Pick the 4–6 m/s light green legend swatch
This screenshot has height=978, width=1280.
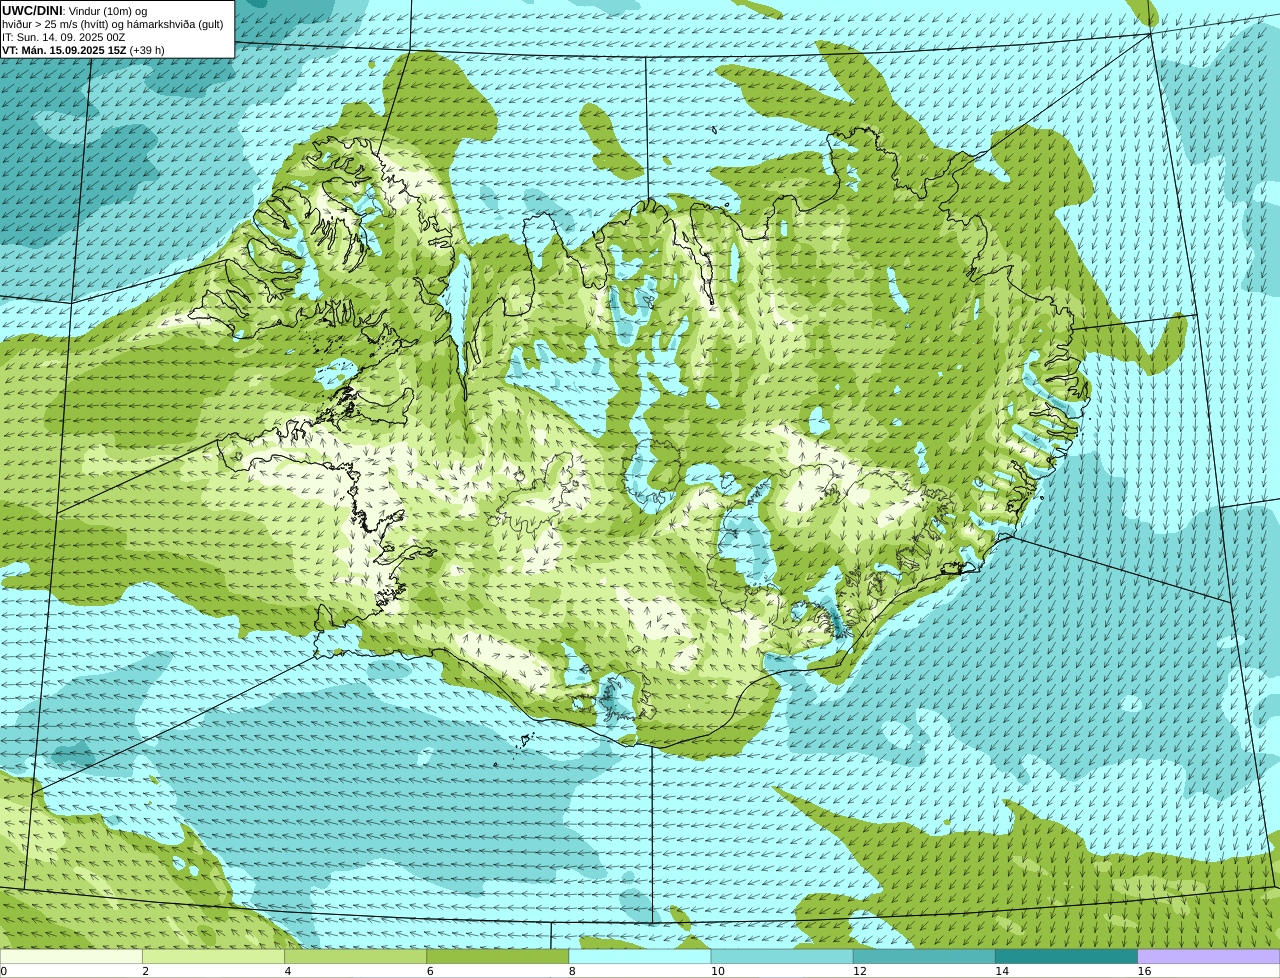(356, 957)
